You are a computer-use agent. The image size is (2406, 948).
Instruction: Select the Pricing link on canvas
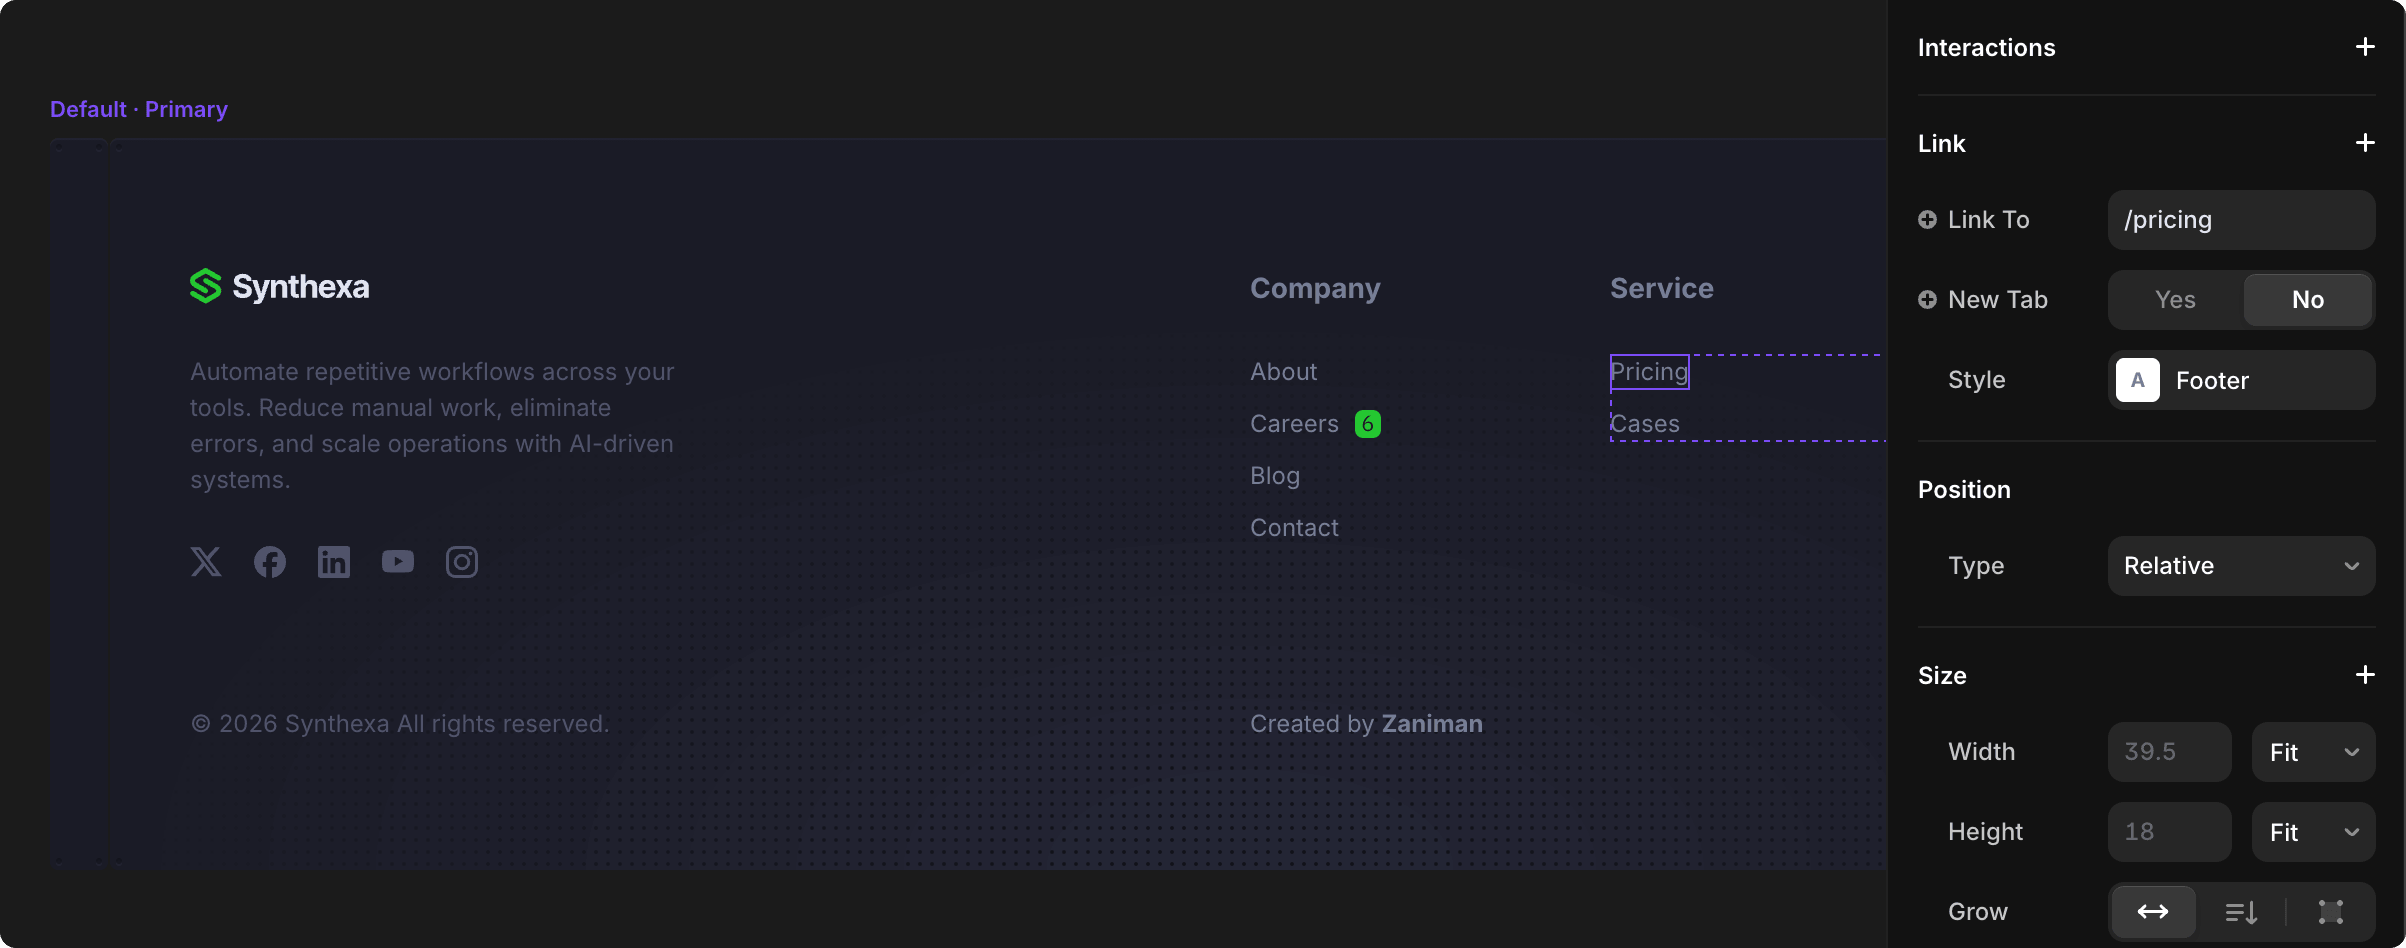click(1649, 372)
